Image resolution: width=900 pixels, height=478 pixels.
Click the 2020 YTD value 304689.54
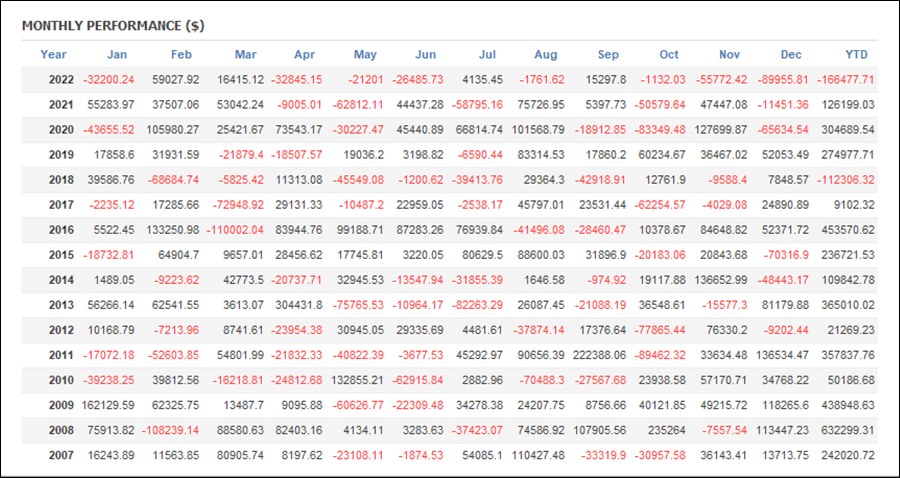click(848, 130)
